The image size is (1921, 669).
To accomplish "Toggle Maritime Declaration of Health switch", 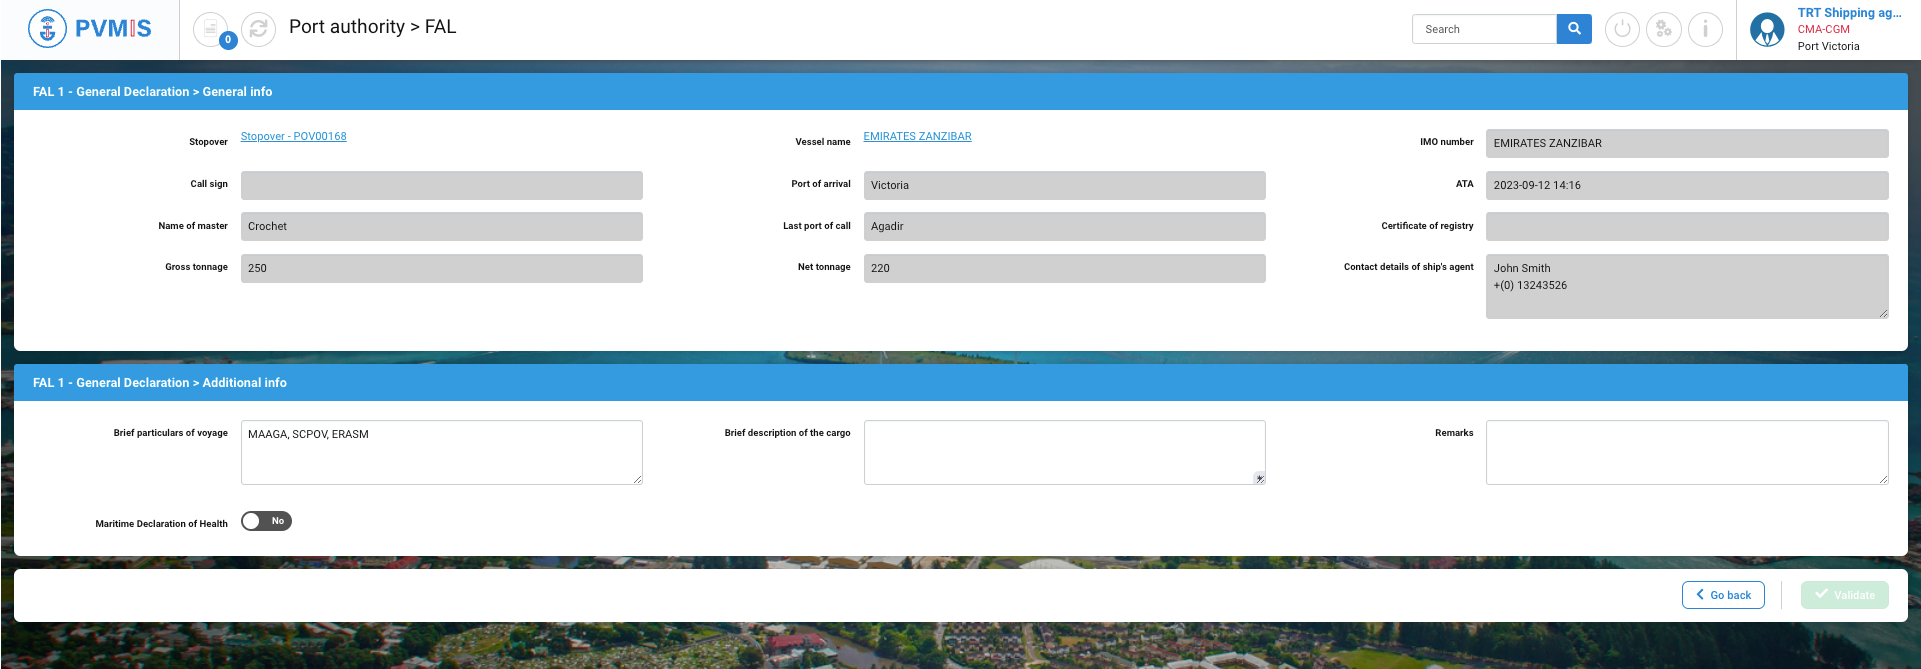I will coord(266,521).
